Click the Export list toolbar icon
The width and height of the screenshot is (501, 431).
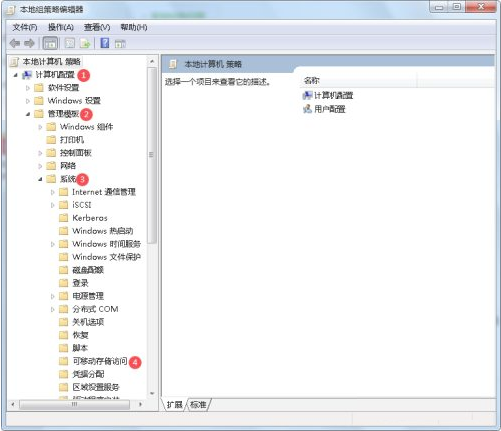pyautogui.click(x=85, y=43)
